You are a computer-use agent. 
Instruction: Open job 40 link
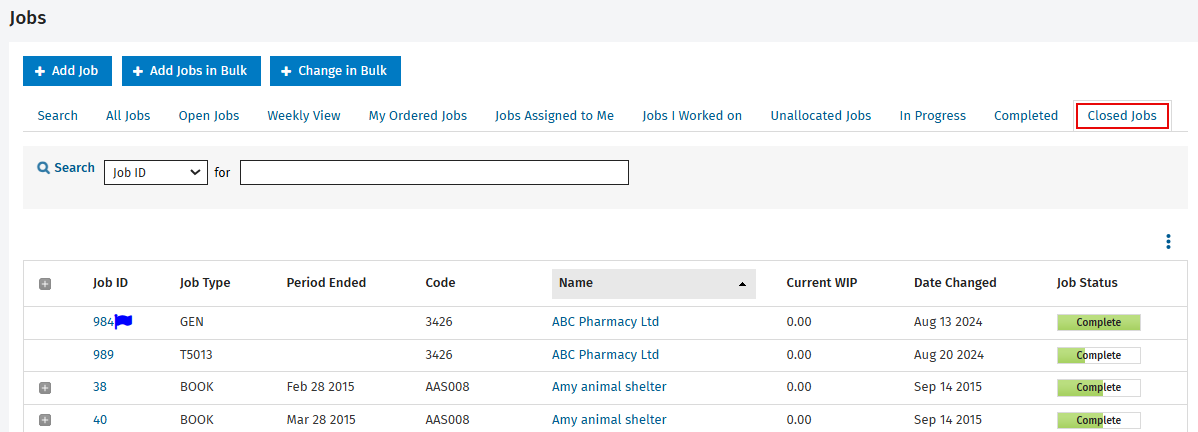coord(100,420)
